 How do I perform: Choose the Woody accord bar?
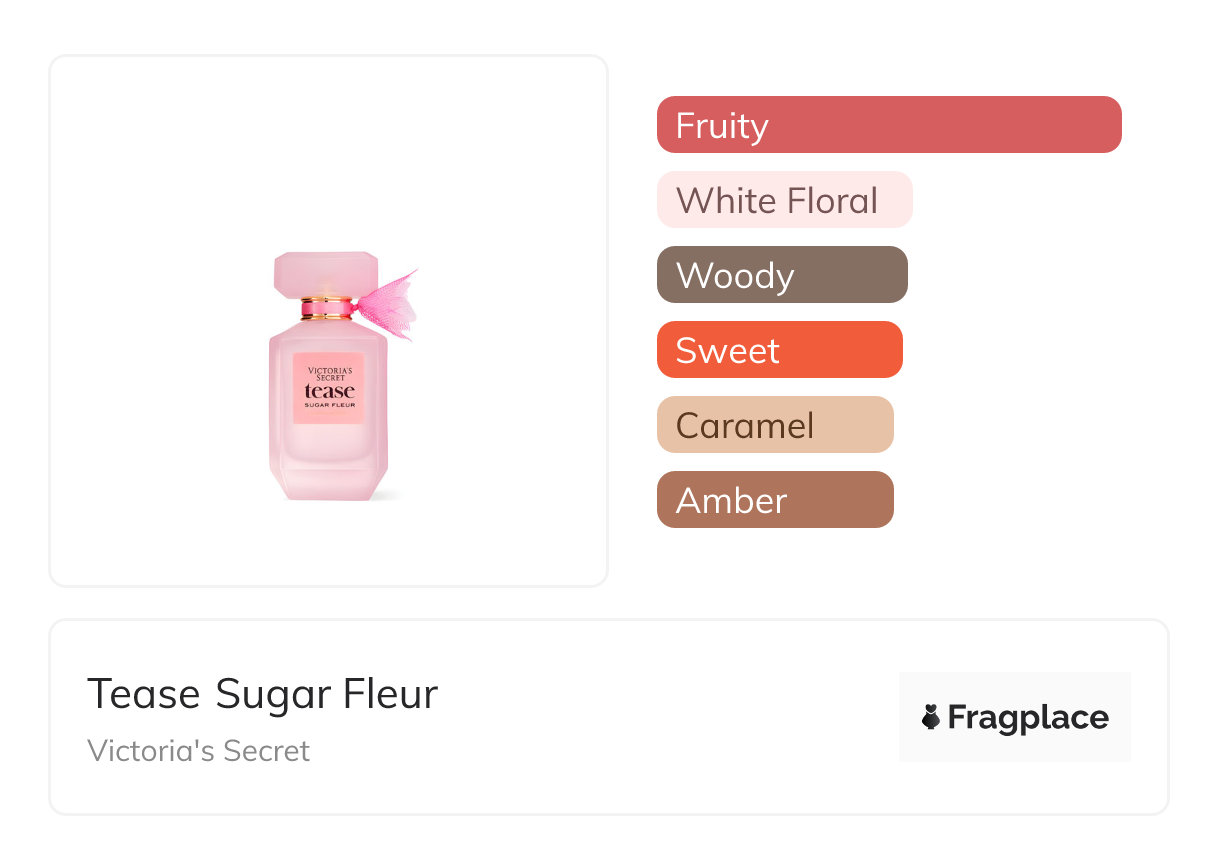(781, 275)
